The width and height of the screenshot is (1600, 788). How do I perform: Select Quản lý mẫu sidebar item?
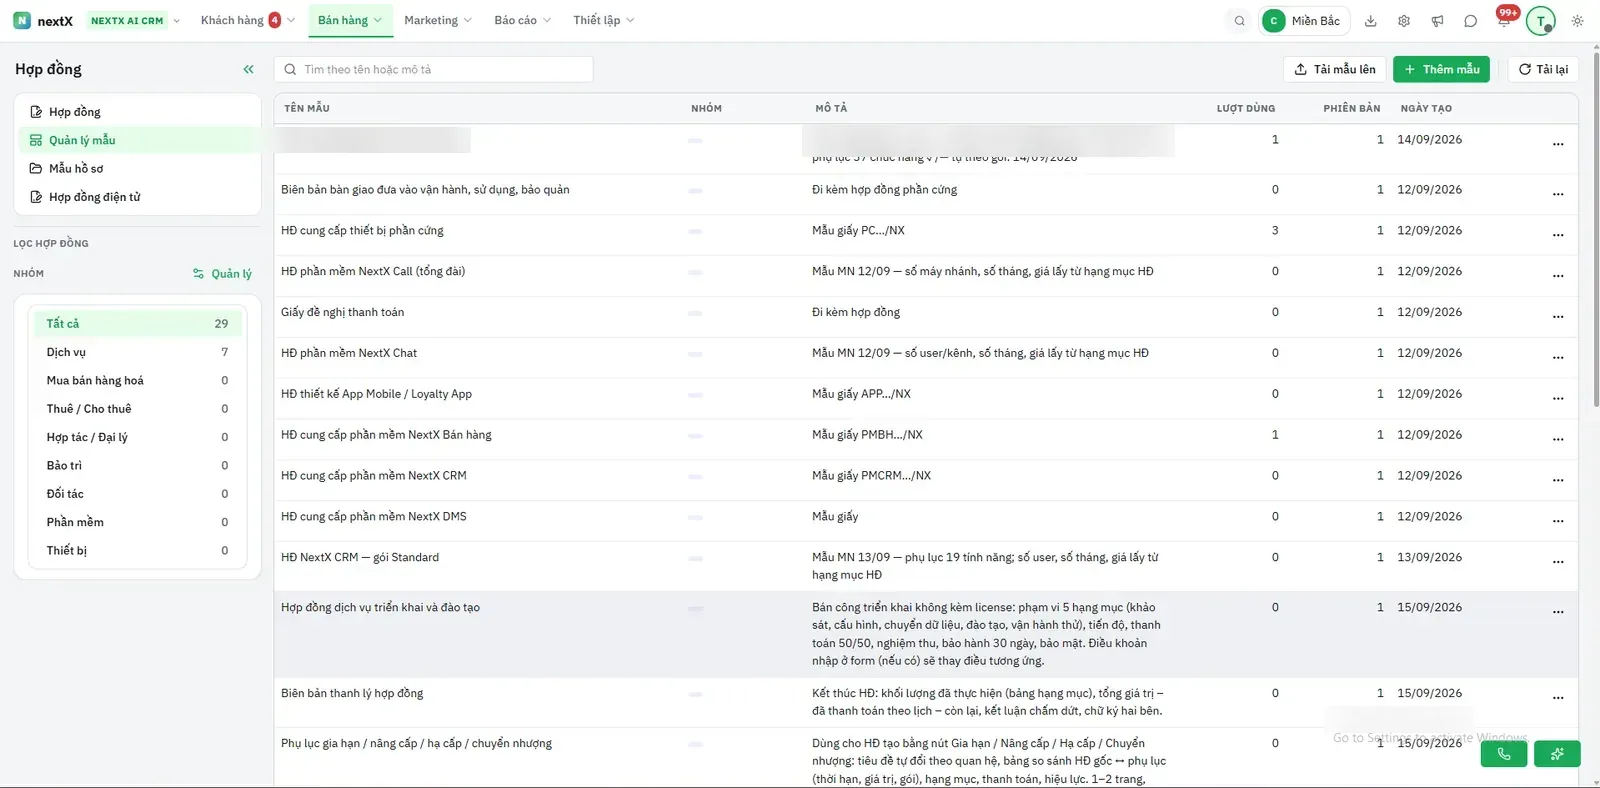tap(138, 140)
